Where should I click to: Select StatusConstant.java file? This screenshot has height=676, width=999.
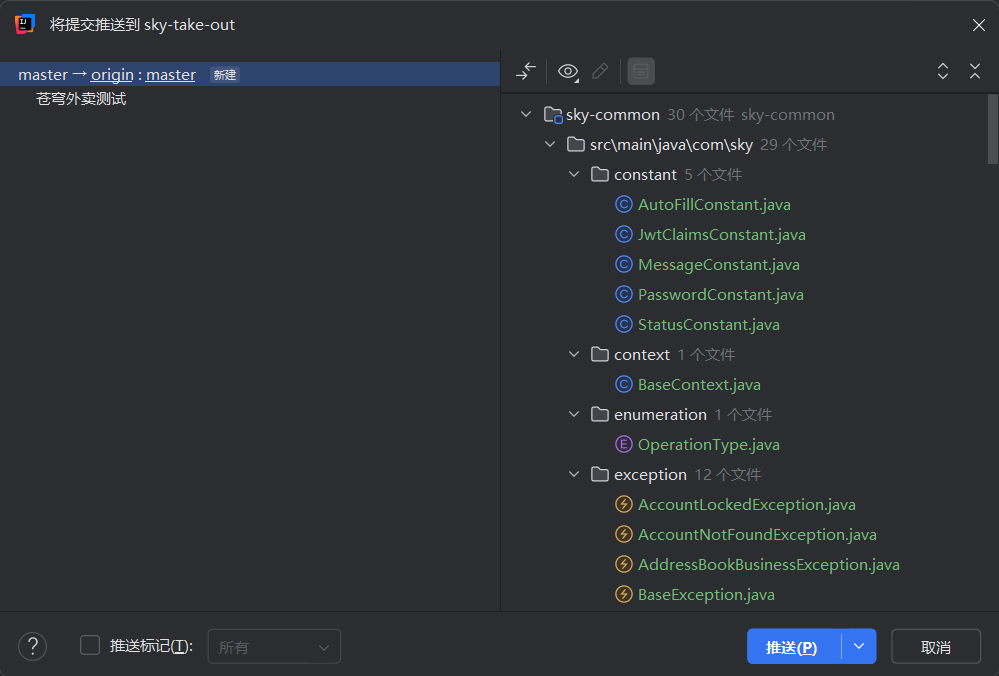(708, 324)
